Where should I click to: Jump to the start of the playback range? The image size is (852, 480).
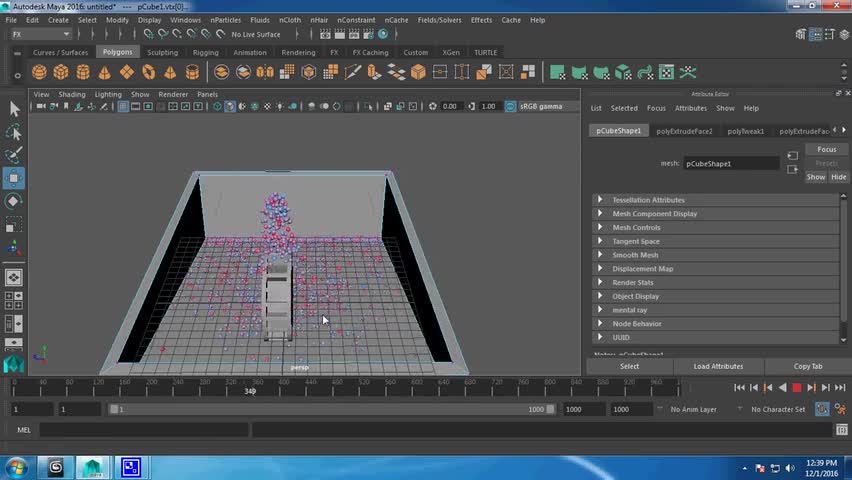point(739,388)
